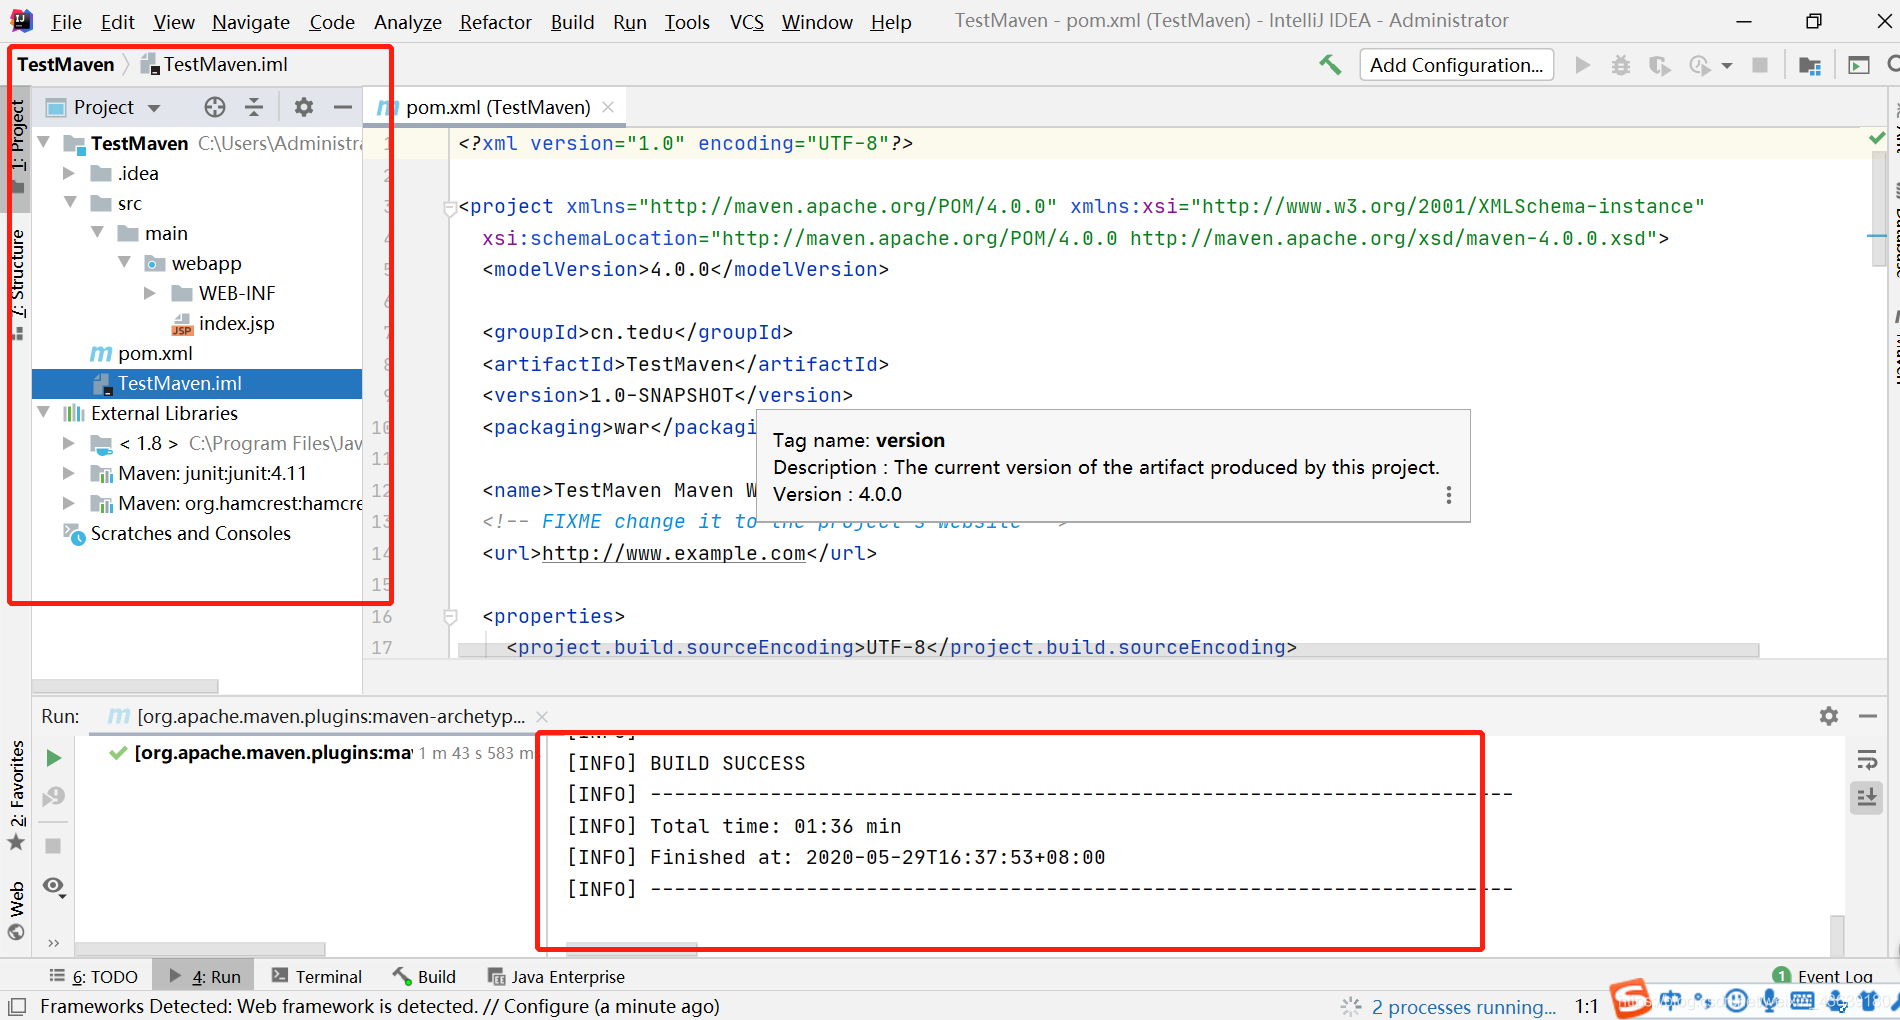Expand the JDK 1.8 library node
The height and width of the screenshot is (1020, 1900).
point(69,443)
